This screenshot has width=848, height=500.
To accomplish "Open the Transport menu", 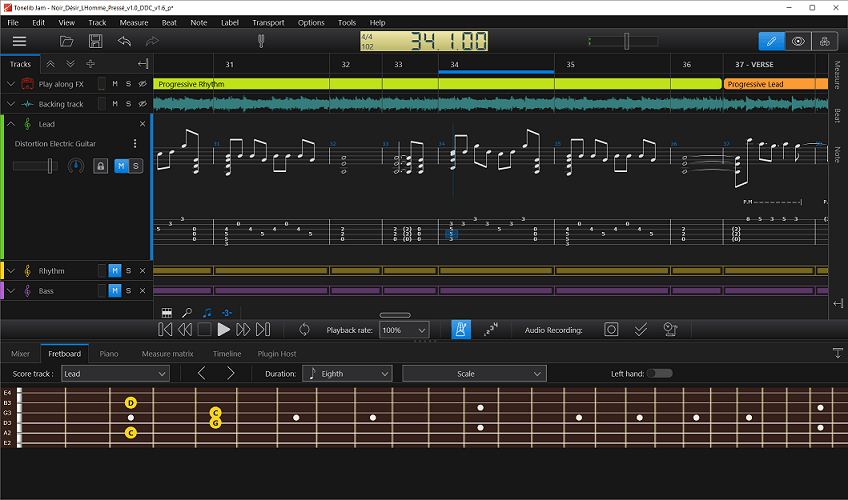I will click(x=267, y=22).
